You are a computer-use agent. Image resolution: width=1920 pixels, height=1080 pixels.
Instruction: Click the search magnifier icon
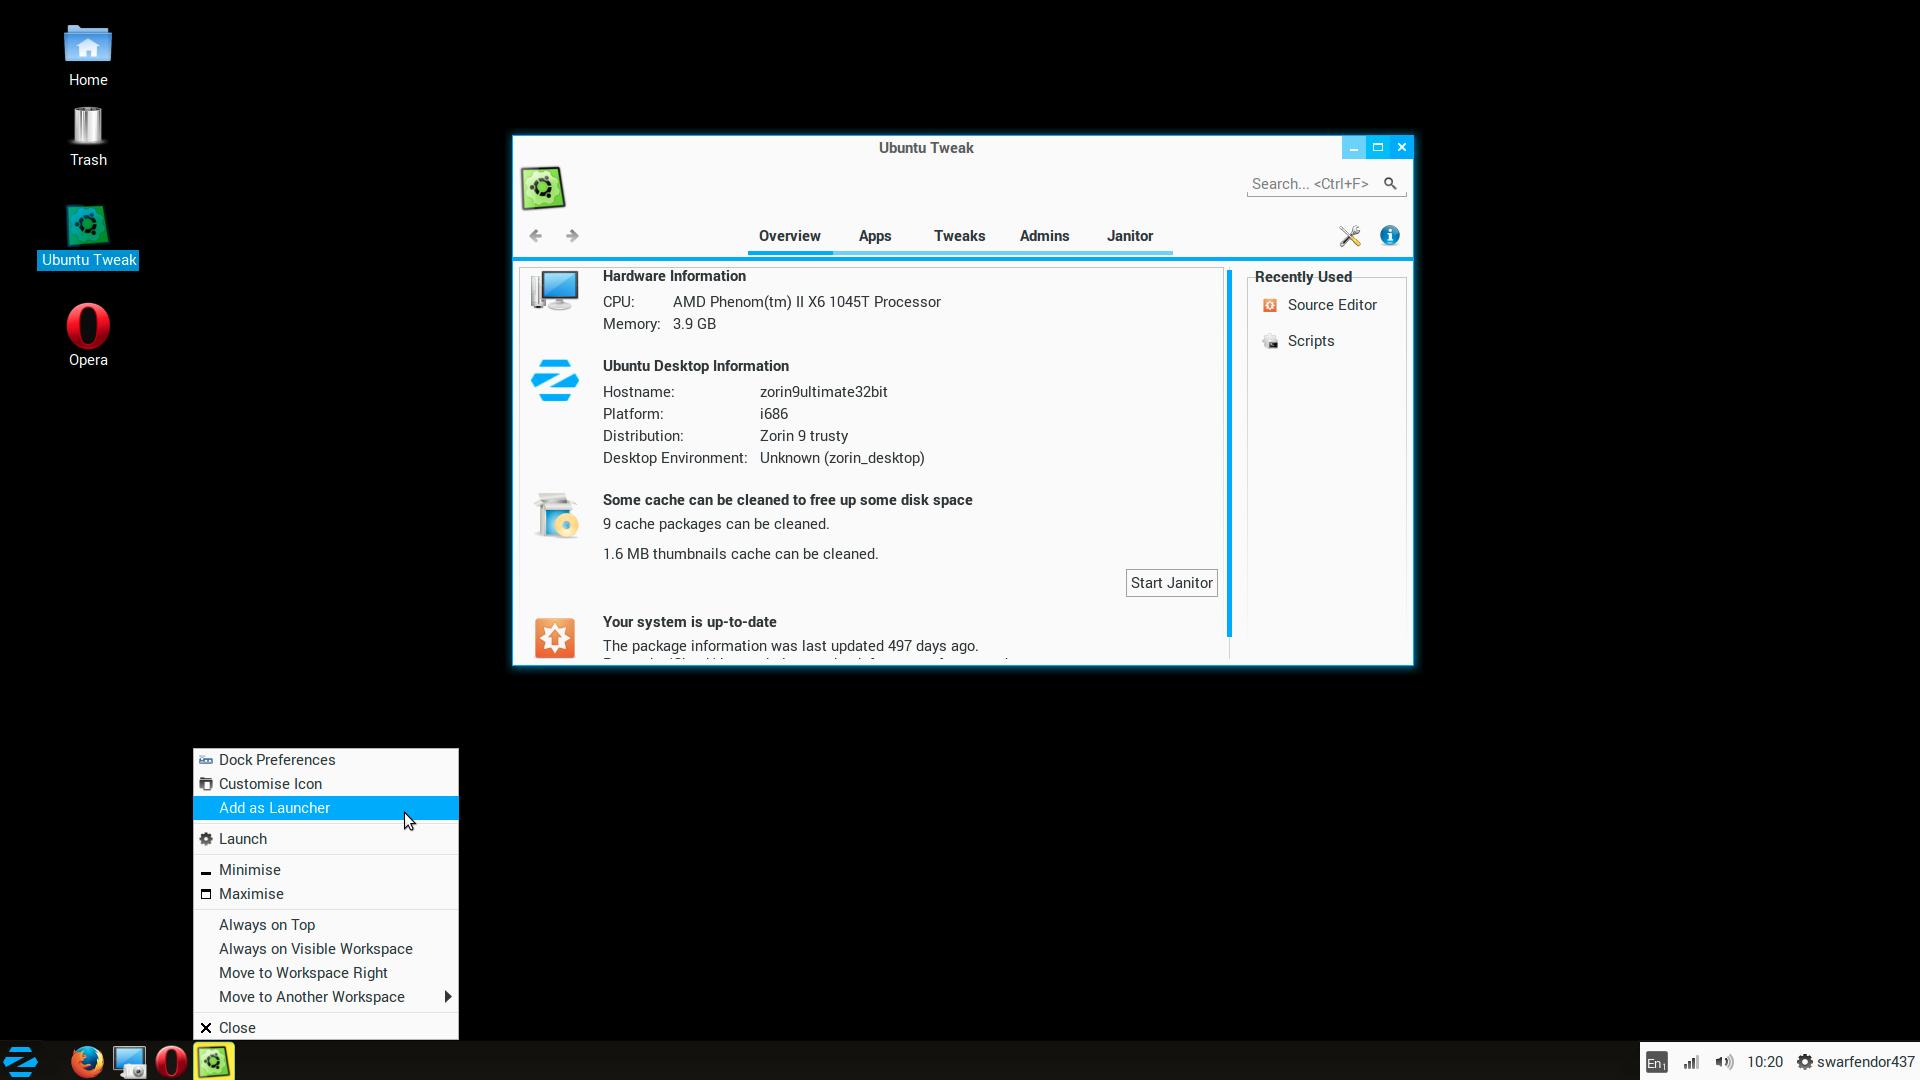(1389, 183)
